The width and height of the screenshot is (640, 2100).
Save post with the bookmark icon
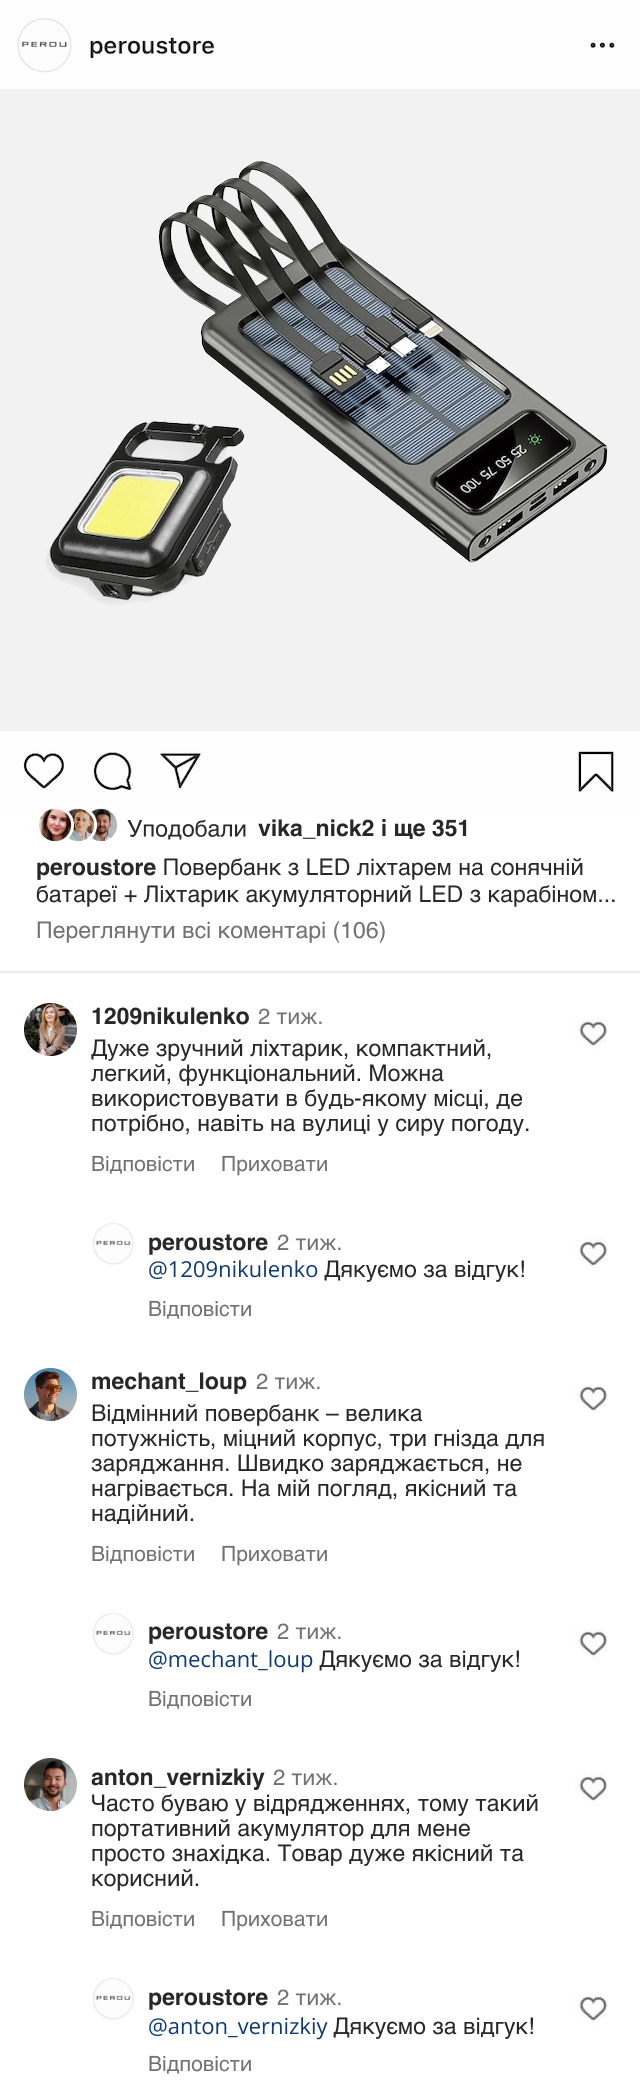point(596,771)
